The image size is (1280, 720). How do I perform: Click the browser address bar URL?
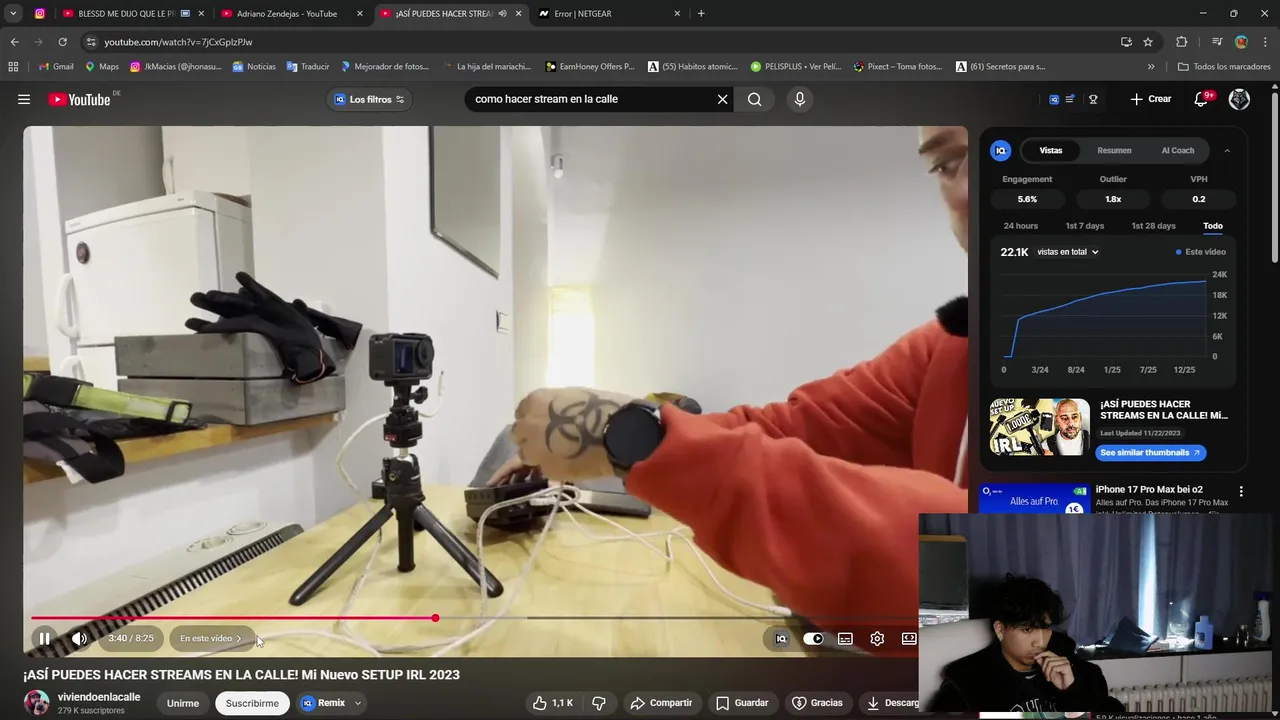click(178, 42)
